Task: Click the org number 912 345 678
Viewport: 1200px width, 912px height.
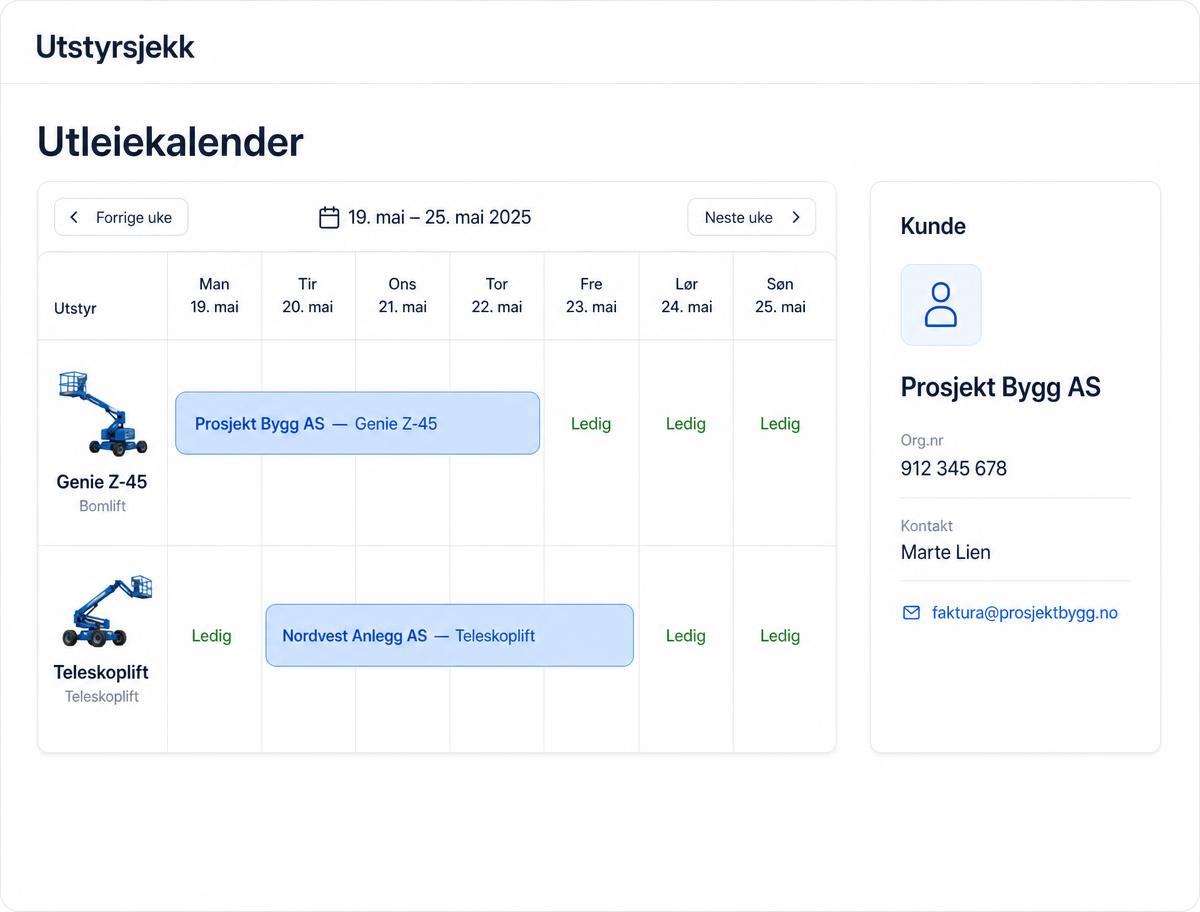Action: tap(954, 468)
